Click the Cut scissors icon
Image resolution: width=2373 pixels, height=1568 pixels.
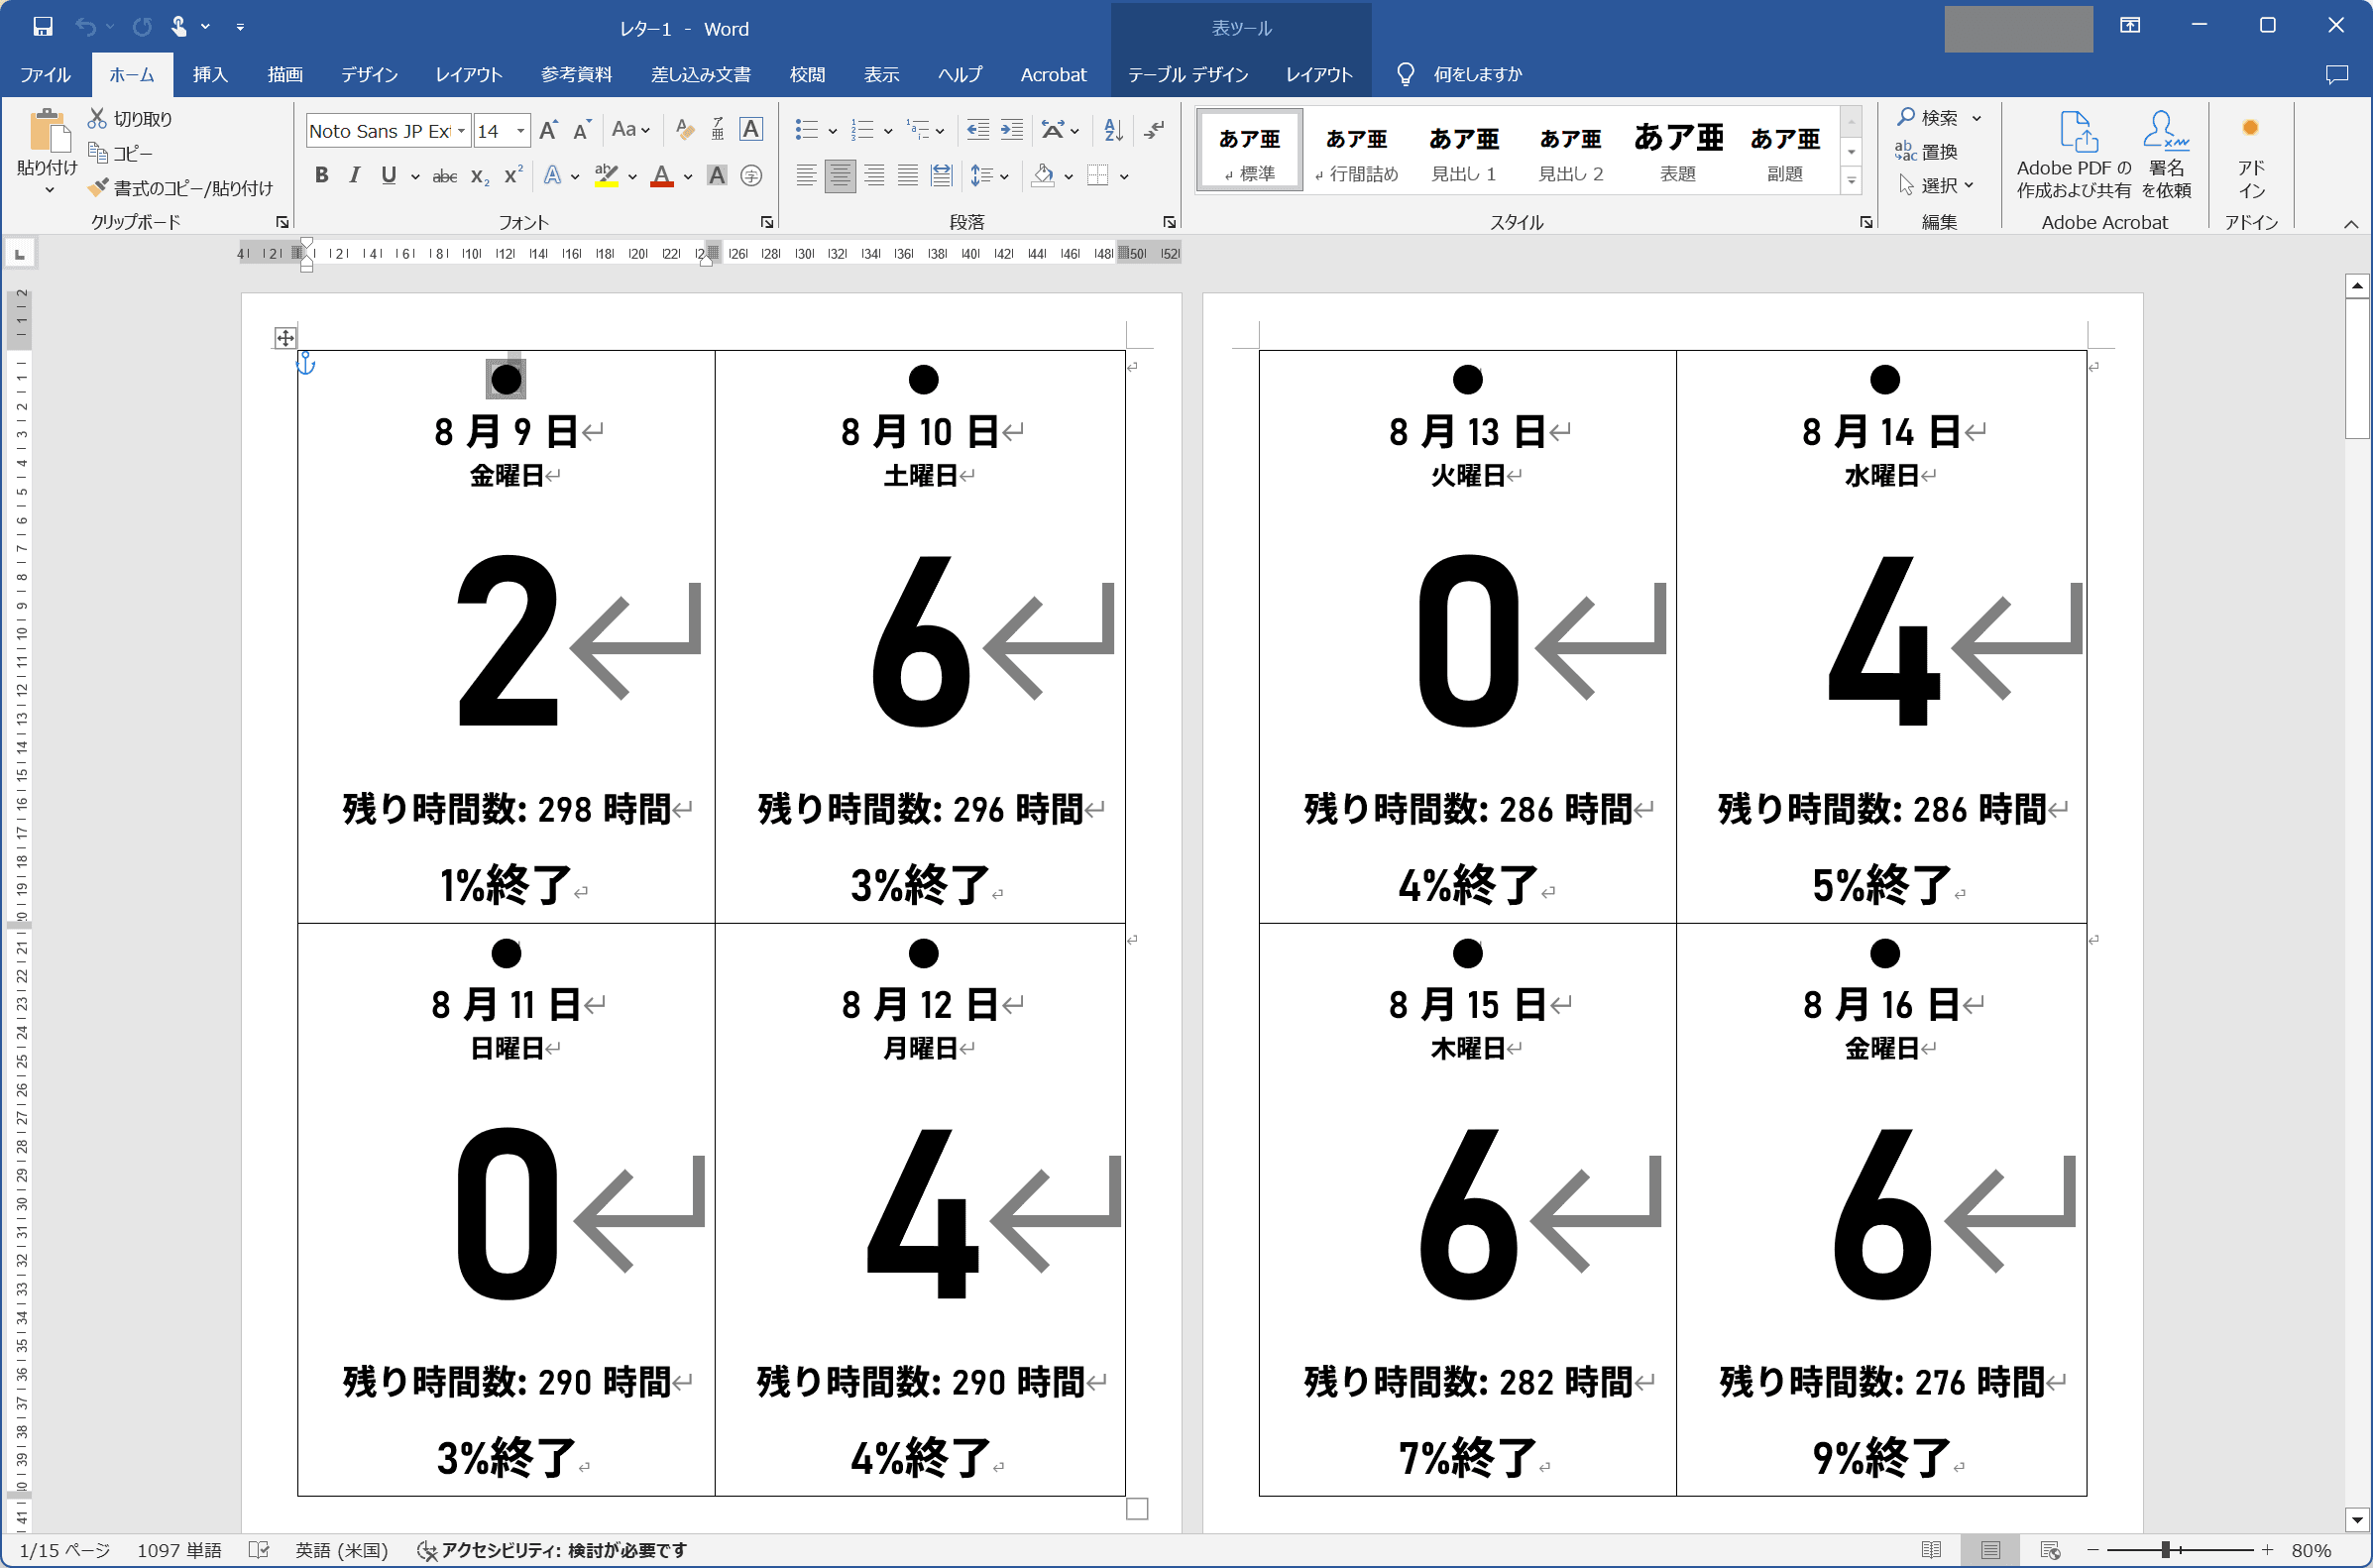[x=97, y=118]
